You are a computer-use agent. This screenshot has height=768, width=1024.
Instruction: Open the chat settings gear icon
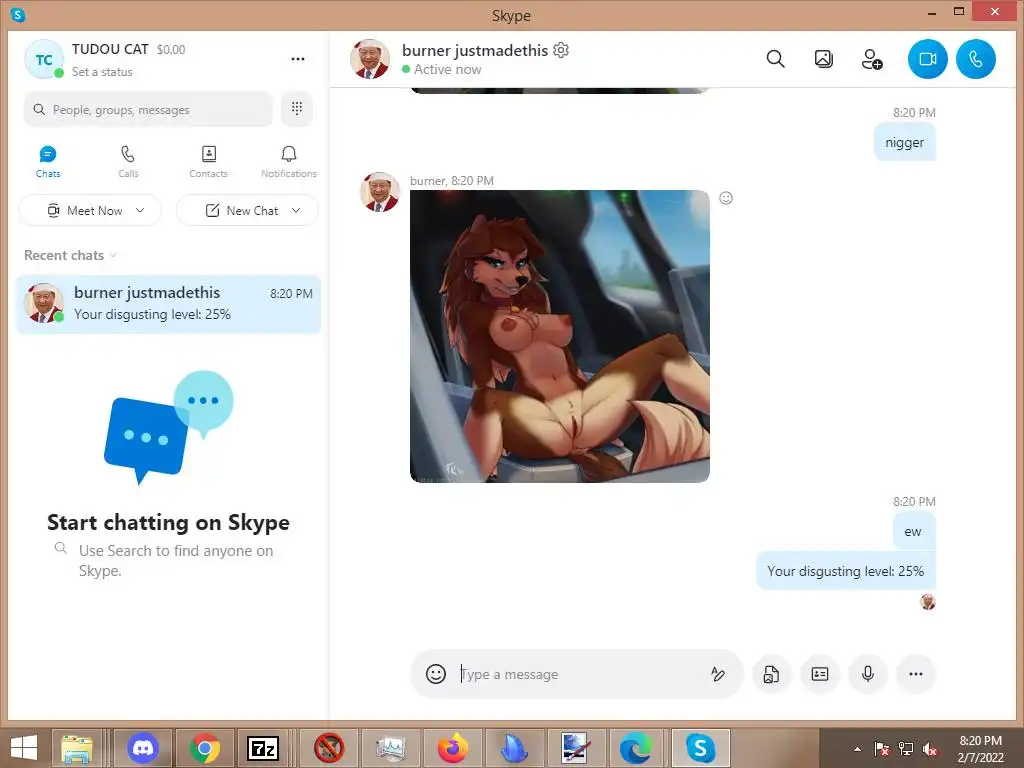[561, 50]
